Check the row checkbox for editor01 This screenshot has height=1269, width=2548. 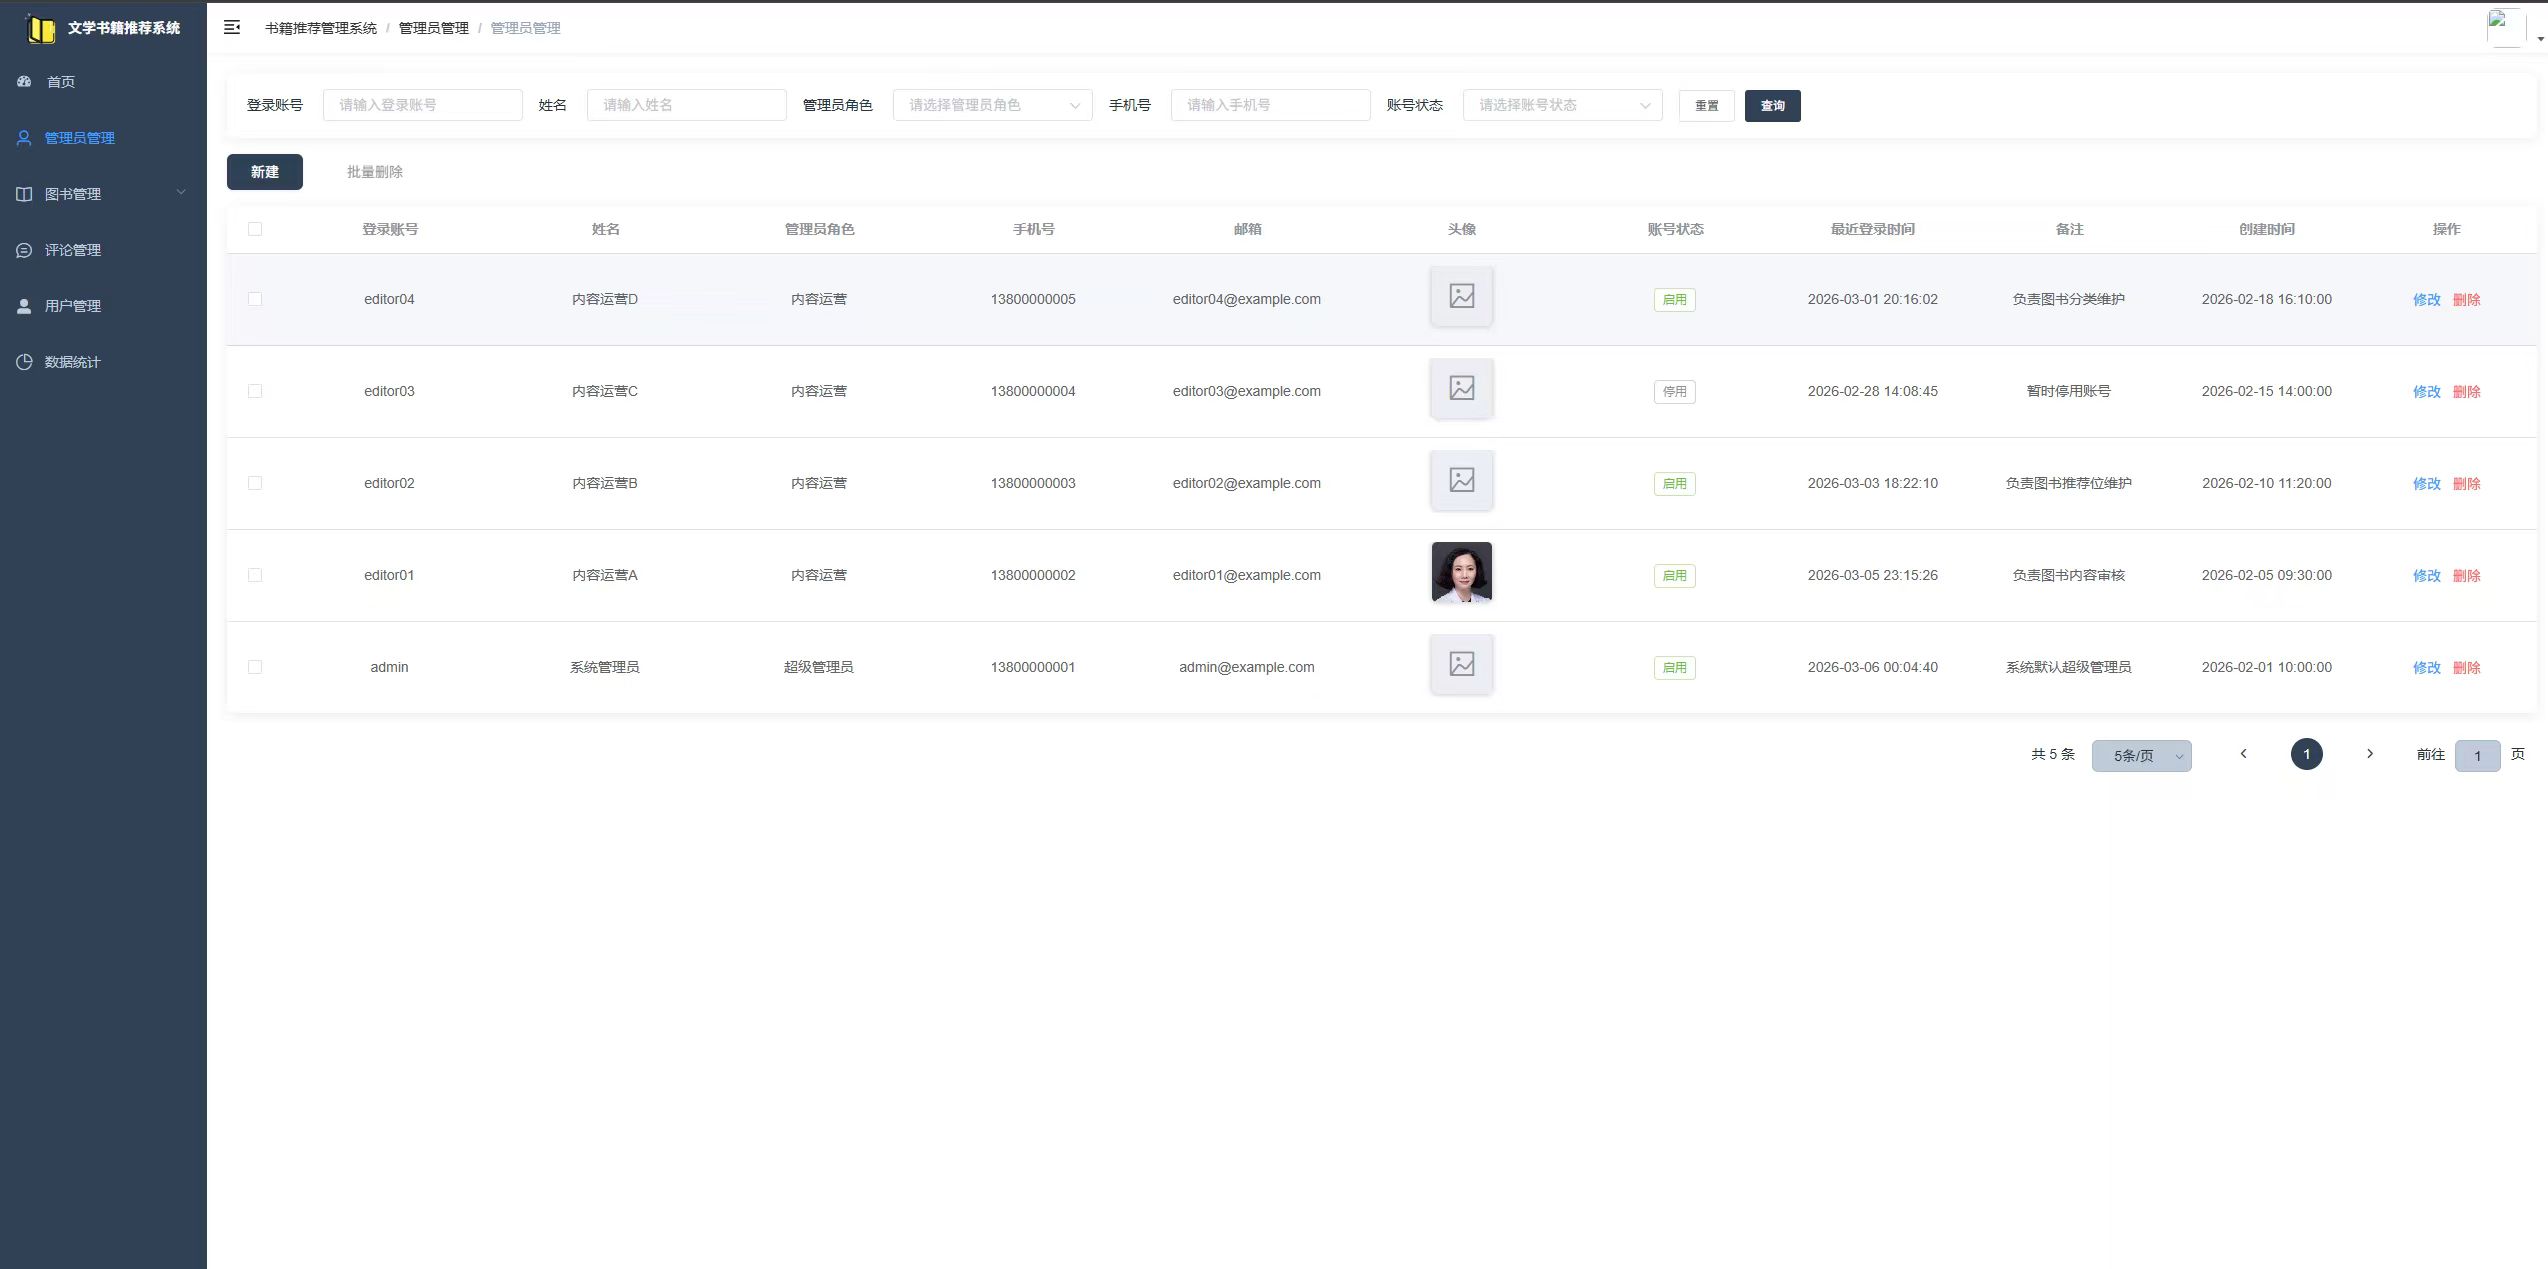[x=255, y=575]
